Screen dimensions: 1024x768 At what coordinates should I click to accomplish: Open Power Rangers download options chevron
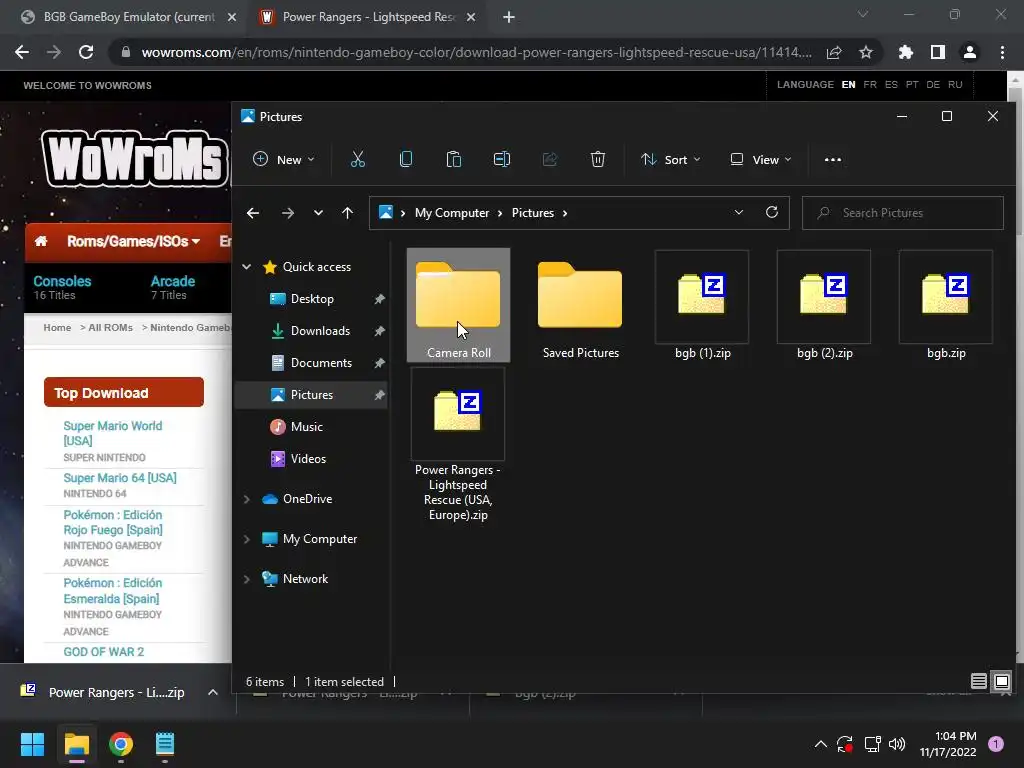point(213,692)
